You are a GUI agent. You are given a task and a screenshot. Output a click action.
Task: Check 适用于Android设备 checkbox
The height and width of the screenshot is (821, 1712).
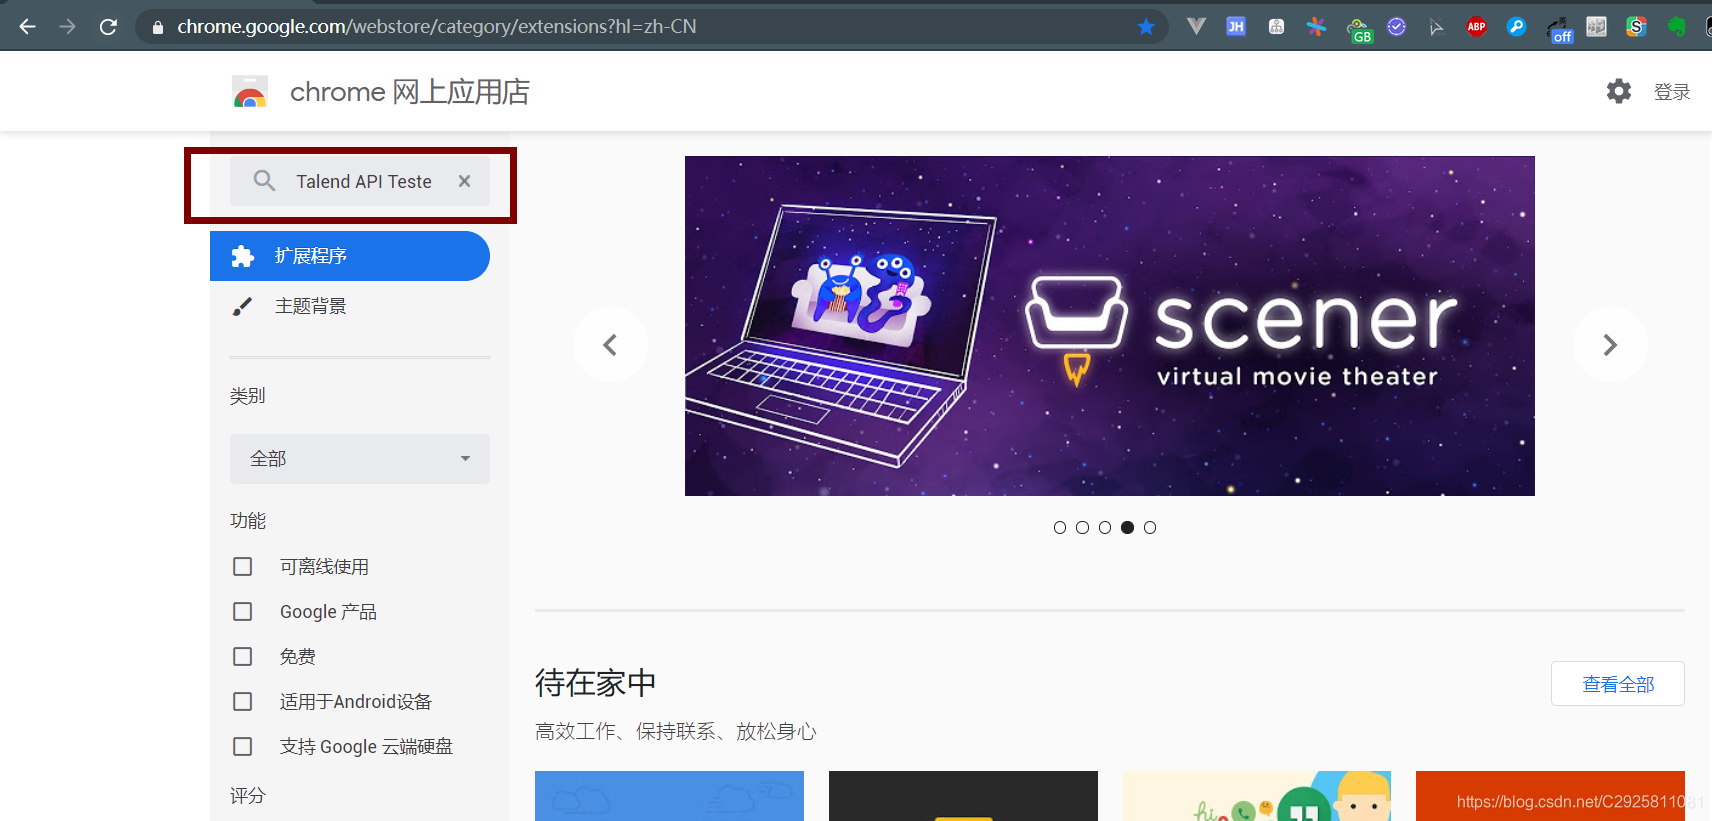click(x=242, y=701)
